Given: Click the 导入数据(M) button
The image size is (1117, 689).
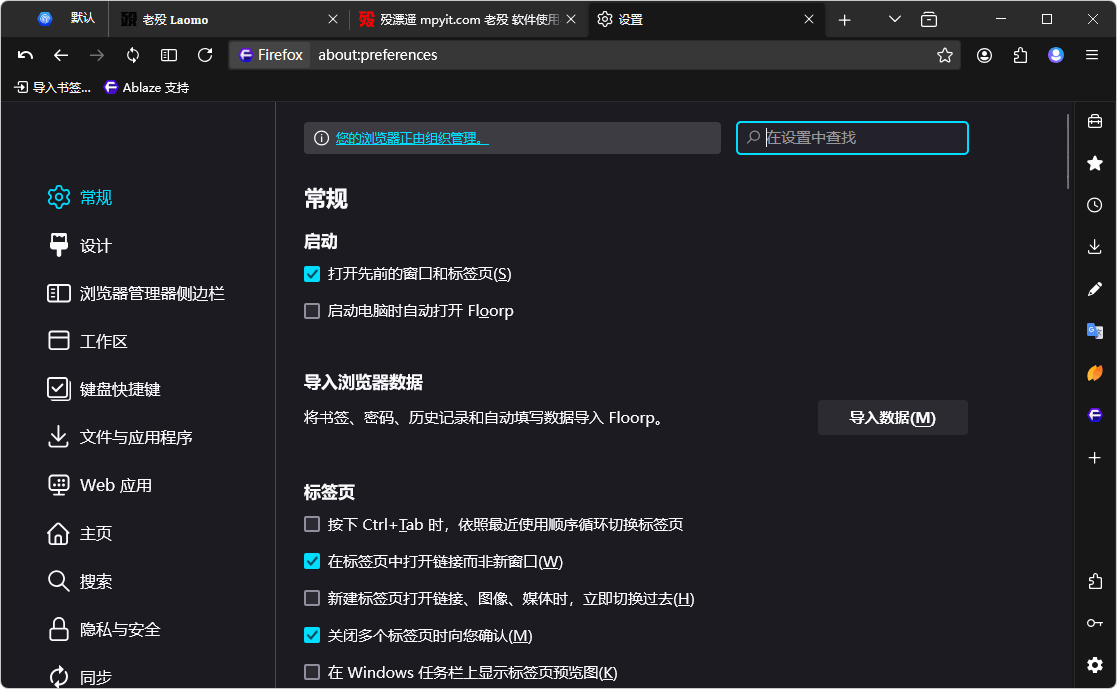Looking at the screenshot, I should (893, 418).
